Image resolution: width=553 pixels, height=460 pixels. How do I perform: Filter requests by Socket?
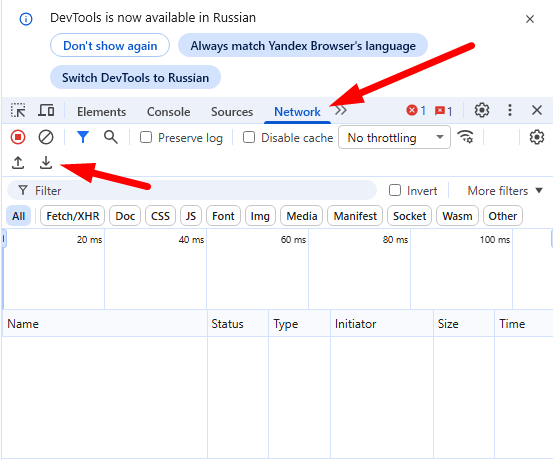409,216
